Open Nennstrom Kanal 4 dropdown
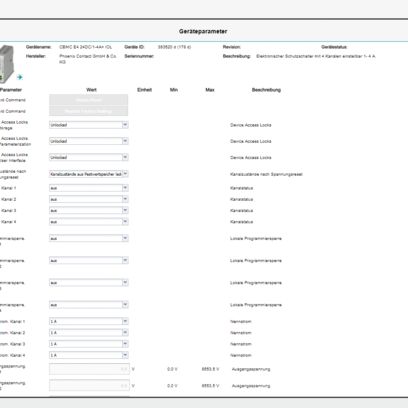 coord(89,355)
